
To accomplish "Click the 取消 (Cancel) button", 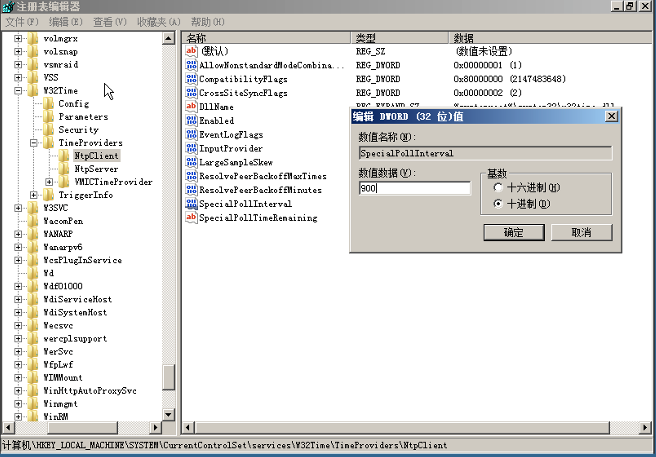I will (581, 232).
